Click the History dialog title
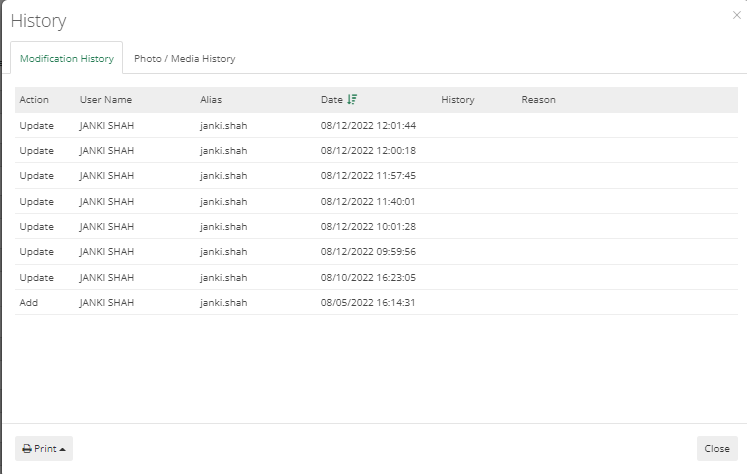This screenshot has height=474, width=747. 39,21
